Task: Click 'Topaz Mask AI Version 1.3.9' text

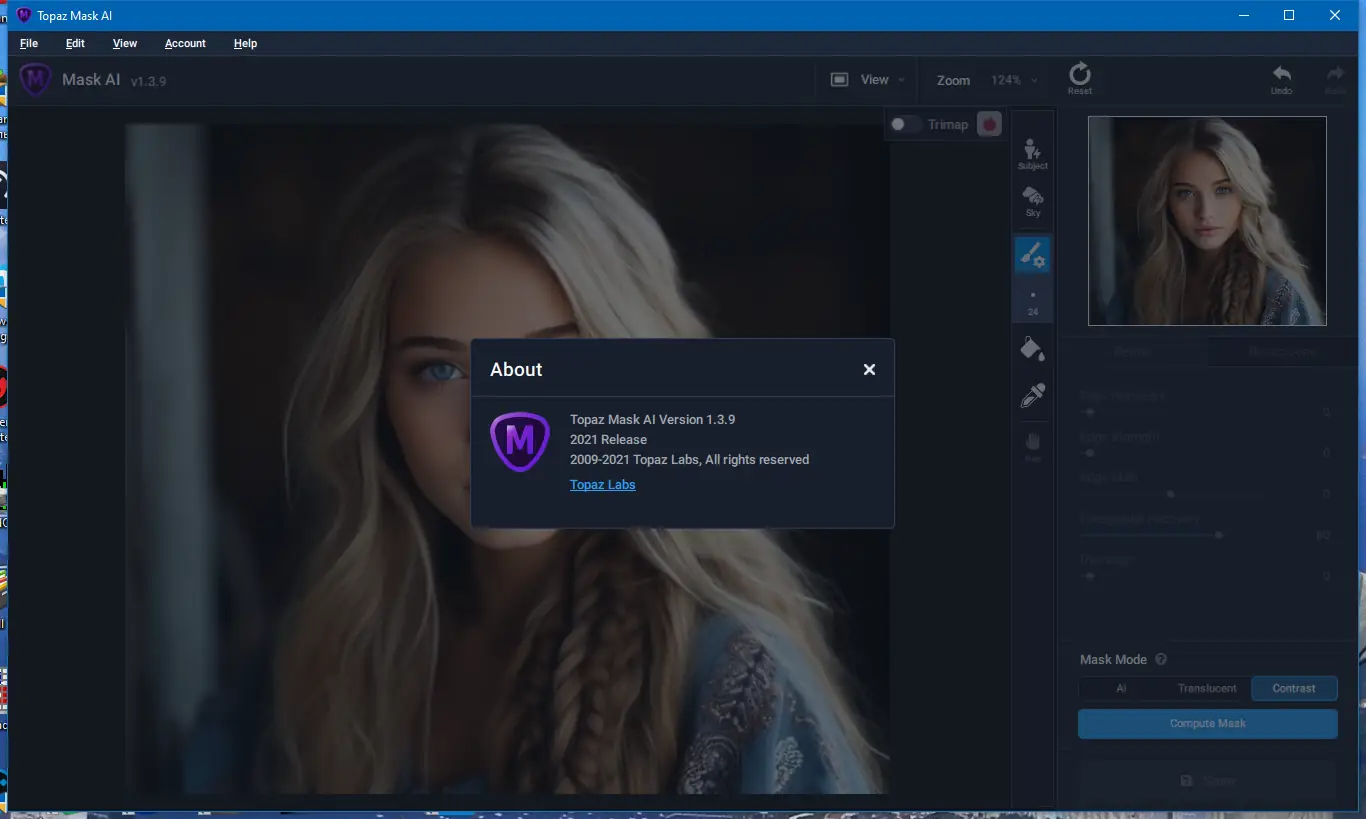Action: pos(652,420)
